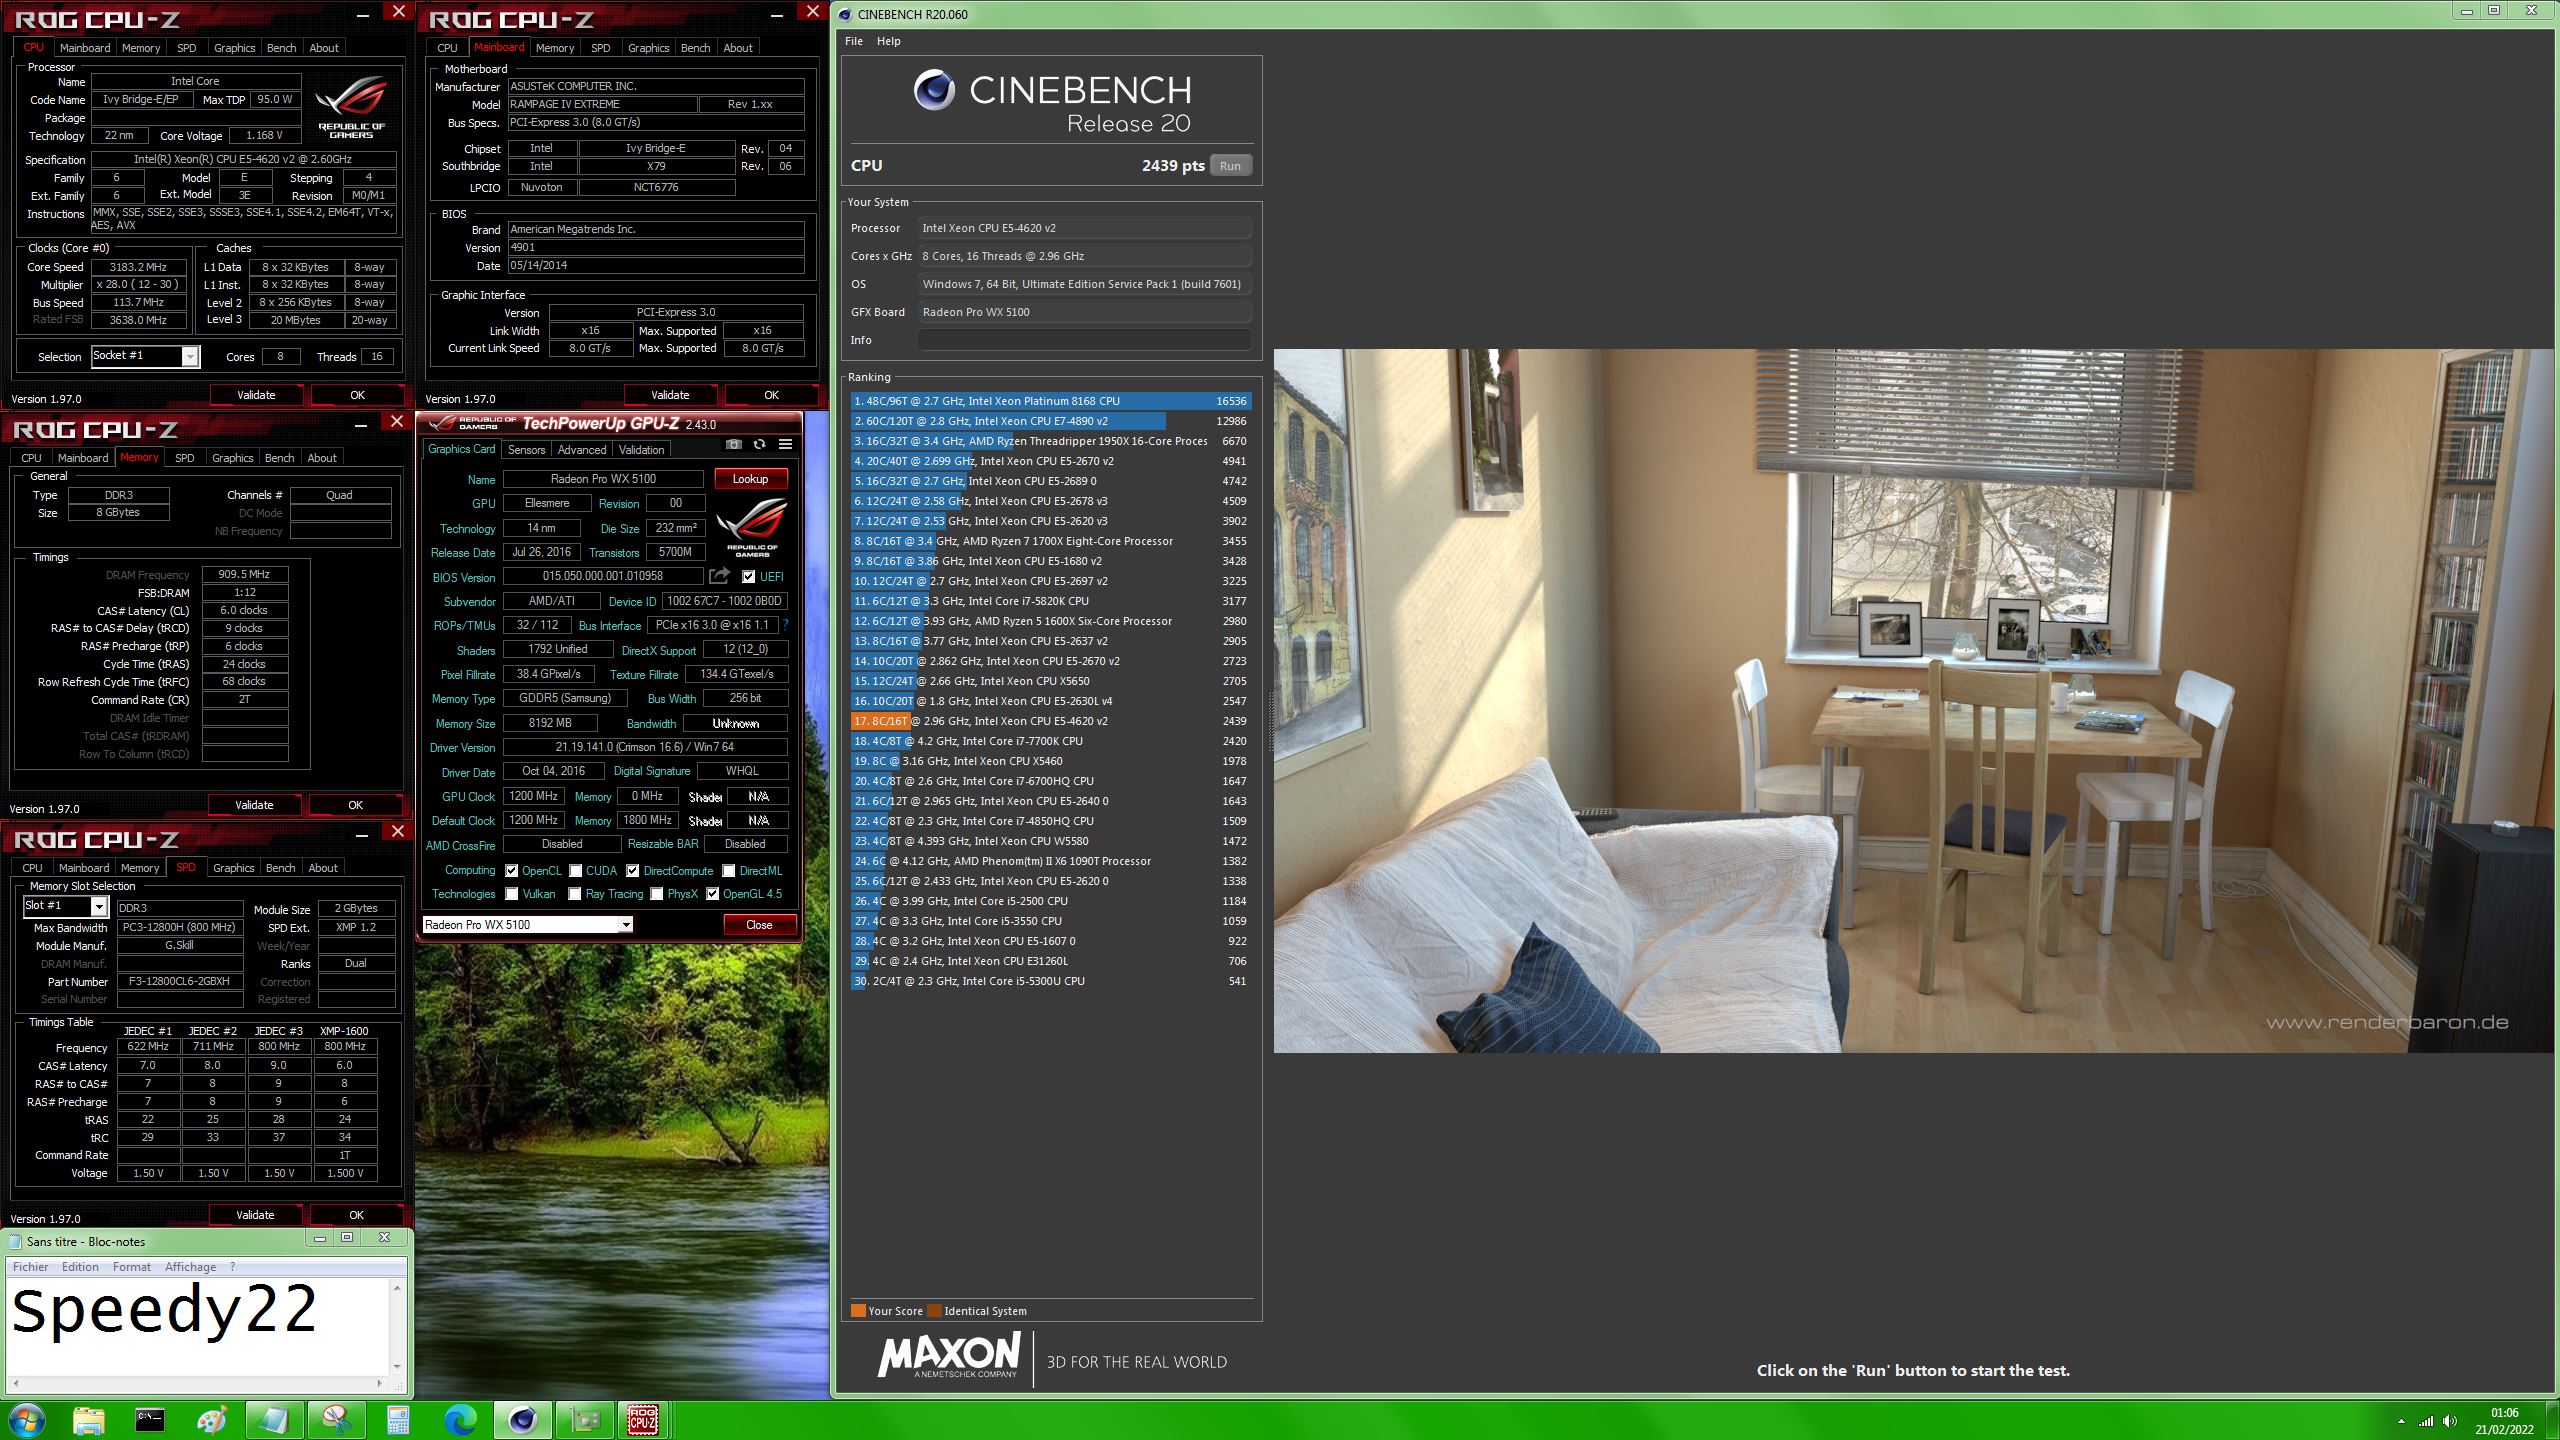Screen dimensions: 2560x1440
Task: Open the Snipping Tool taskbar icon
Action: coord(336,1419)
